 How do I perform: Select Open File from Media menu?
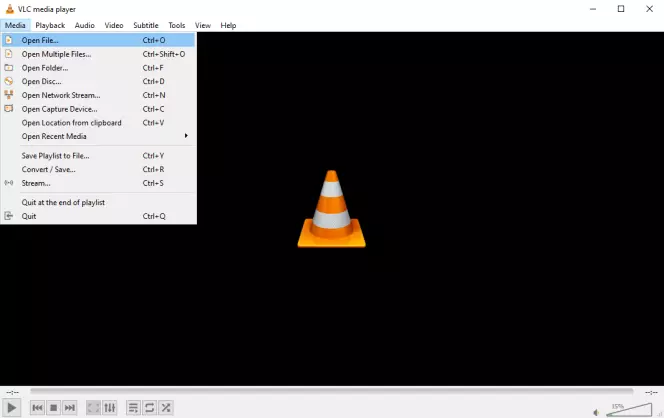[40, 40]
